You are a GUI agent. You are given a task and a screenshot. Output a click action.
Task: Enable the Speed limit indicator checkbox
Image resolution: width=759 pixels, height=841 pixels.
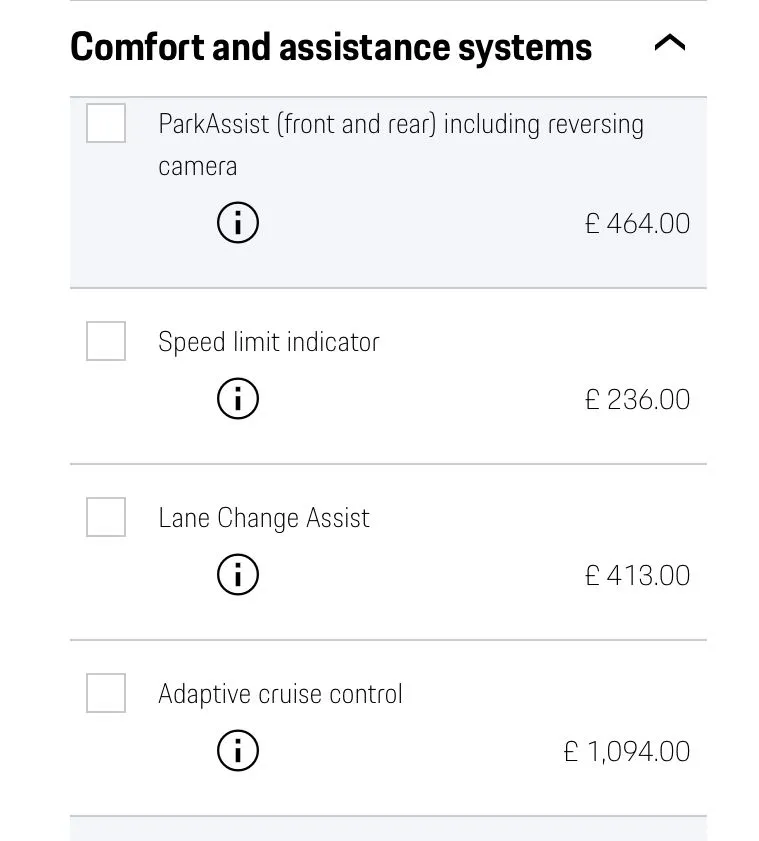coord(106,341)
